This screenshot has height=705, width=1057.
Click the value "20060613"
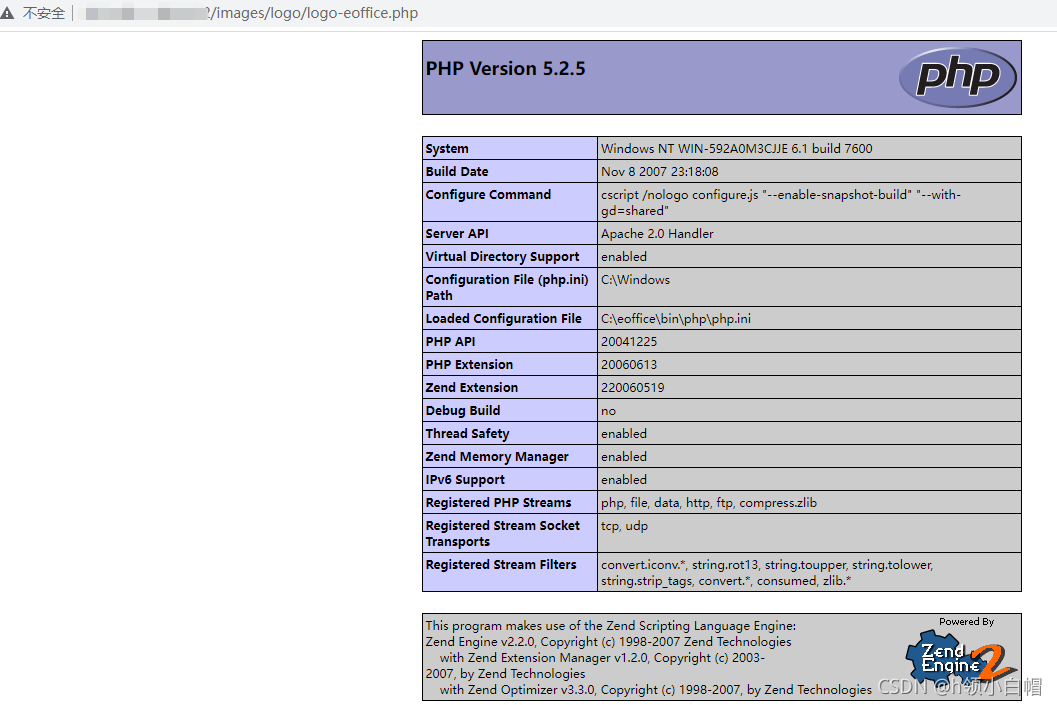[629, 364]
